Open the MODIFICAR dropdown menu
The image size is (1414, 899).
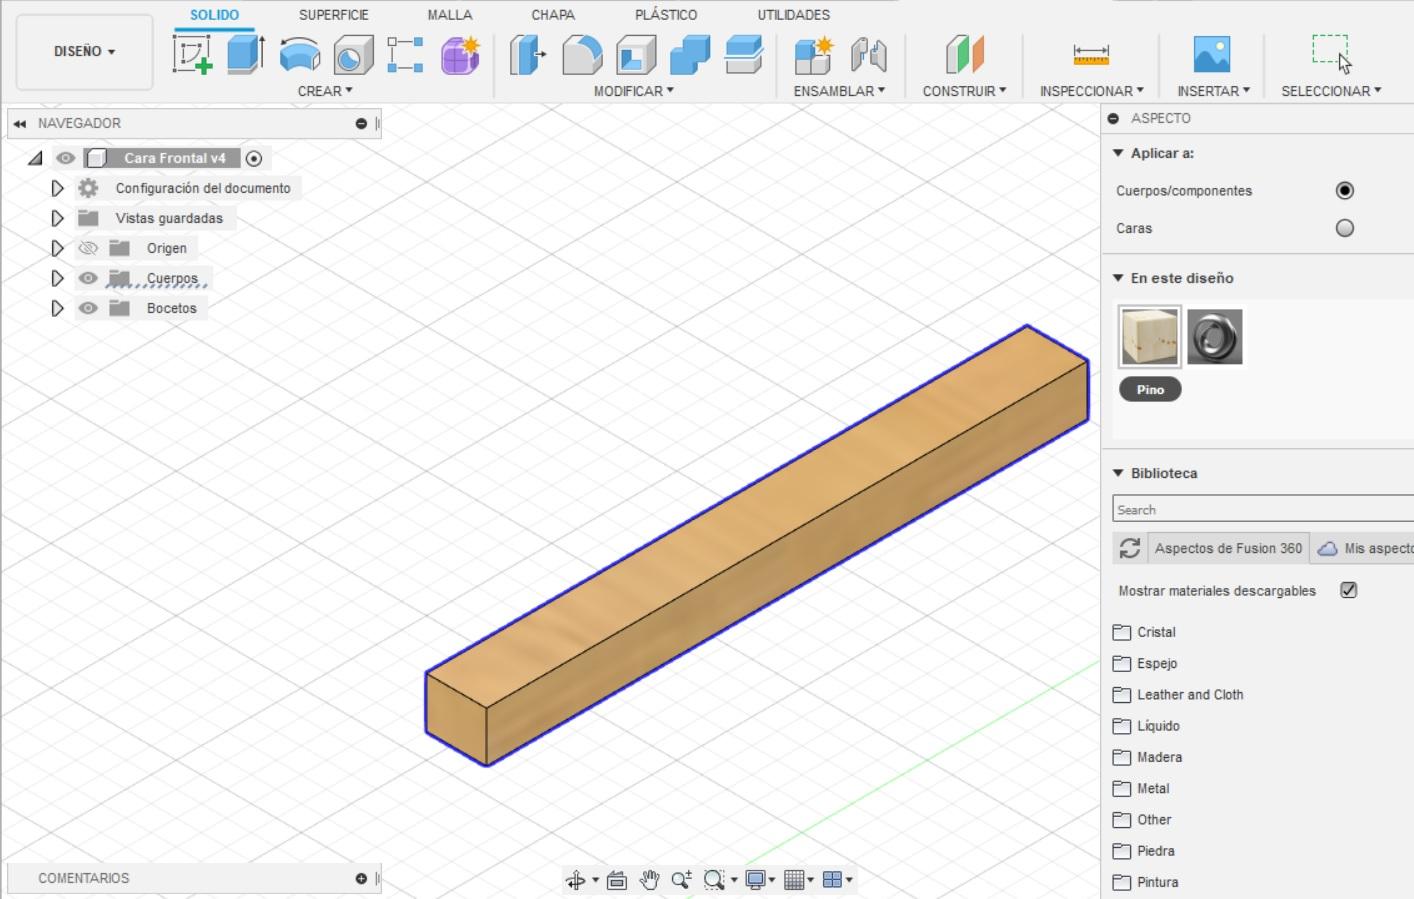point(634,91)
